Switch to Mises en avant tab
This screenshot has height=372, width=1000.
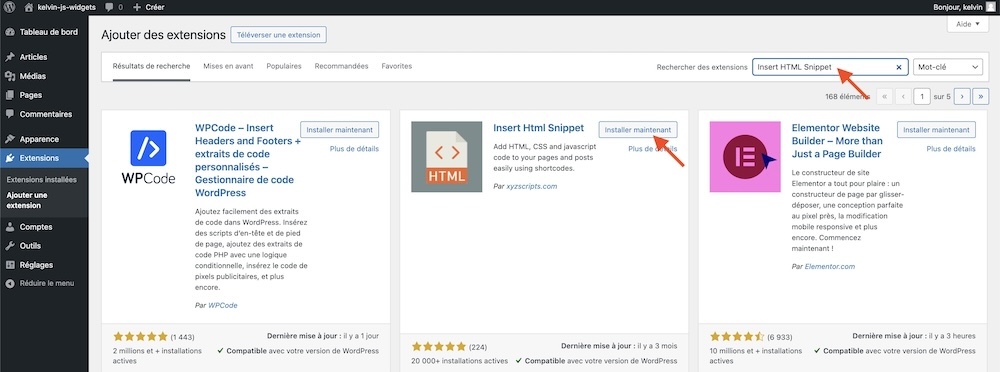(228, 66)
